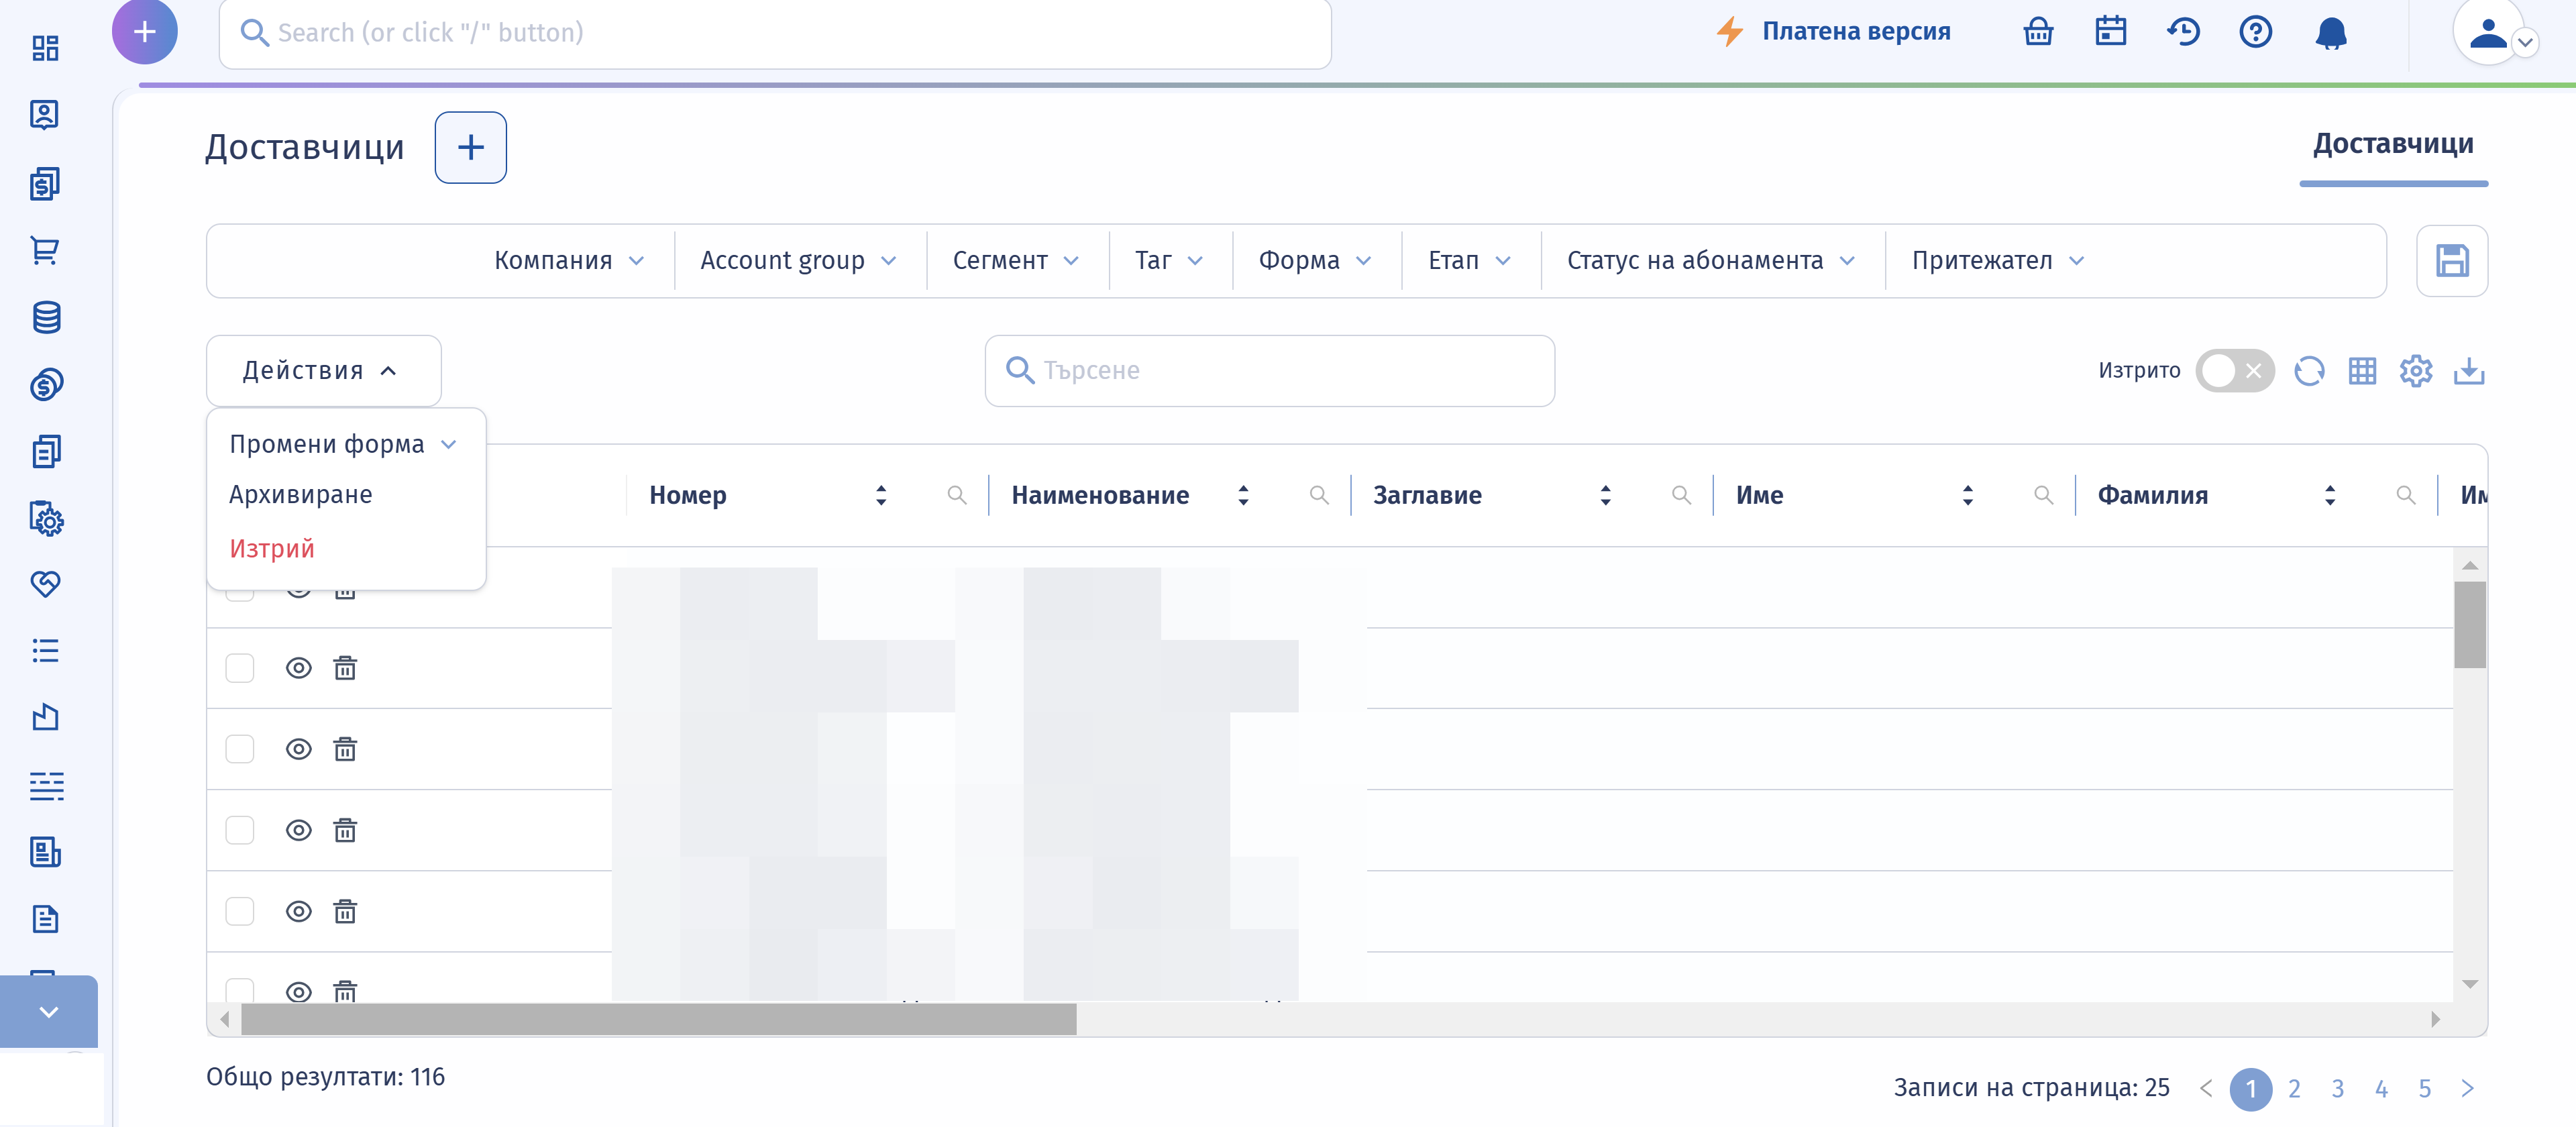The height and width of the screenshot is (1127, 2576).
Task: Open the help question mark icon
Action: [2255, 32]
